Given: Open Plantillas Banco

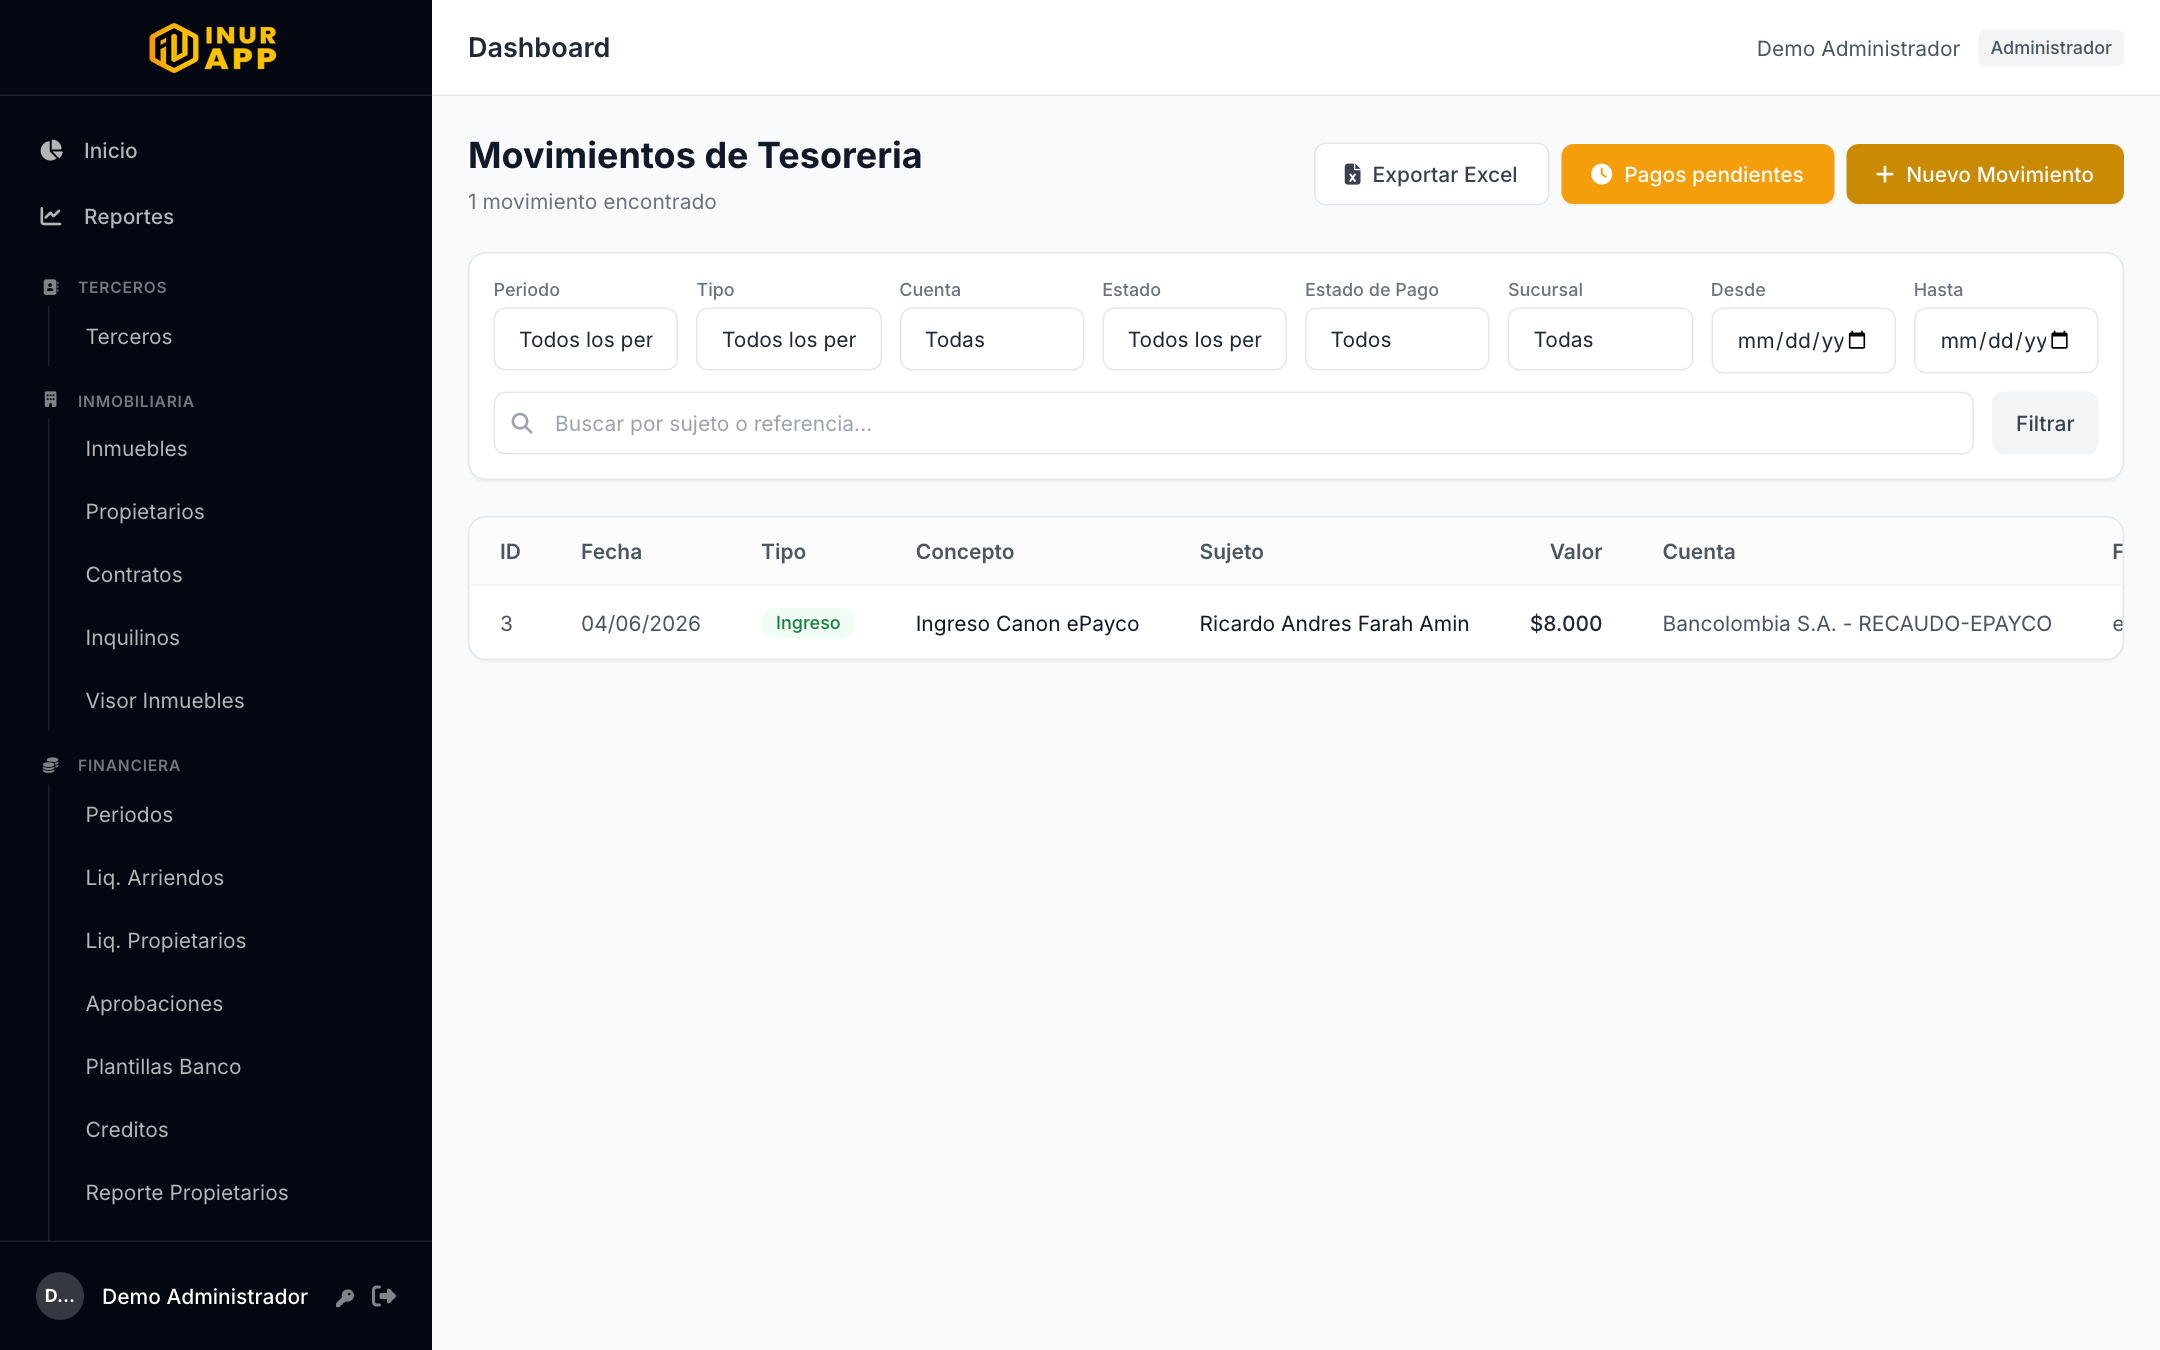Looking at the screenshot, I should click(164, 1067).
